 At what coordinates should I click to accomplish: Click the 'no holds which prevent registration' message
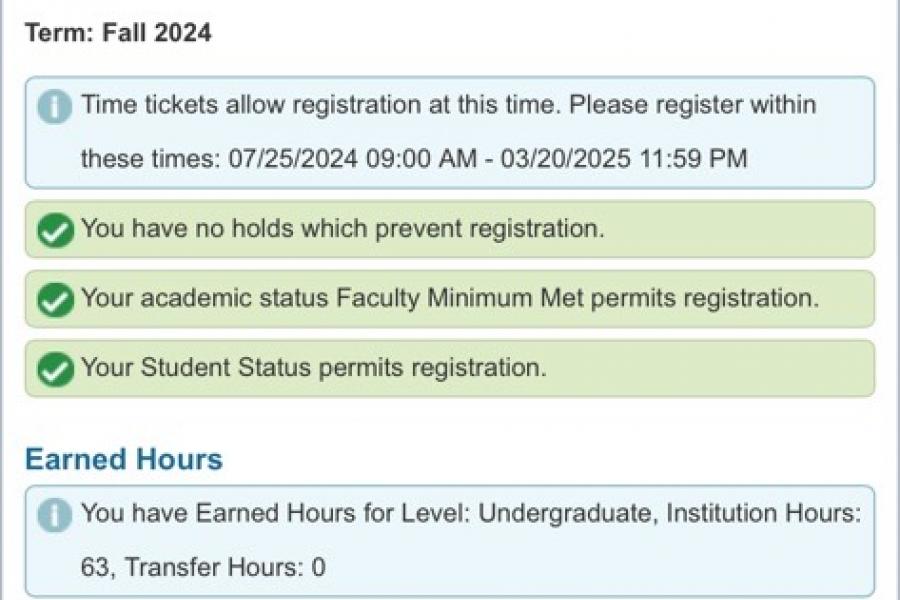tap(342, 229)
